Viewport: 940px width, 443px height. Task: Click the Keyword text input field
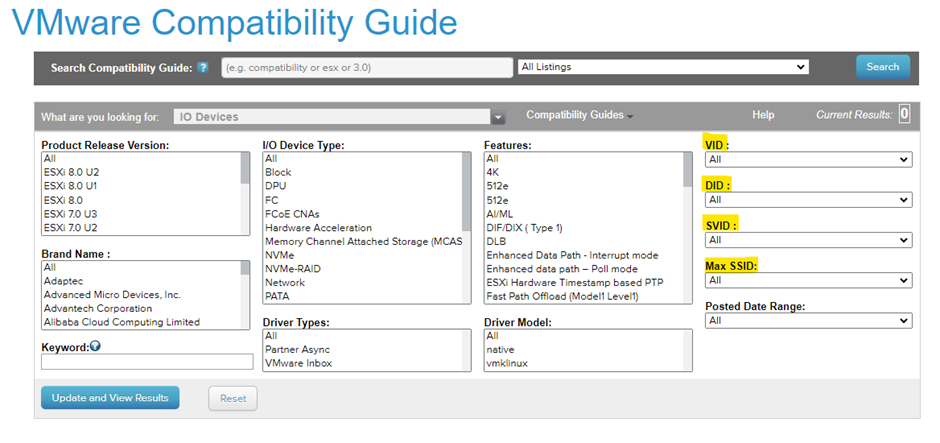pos(147,362)
